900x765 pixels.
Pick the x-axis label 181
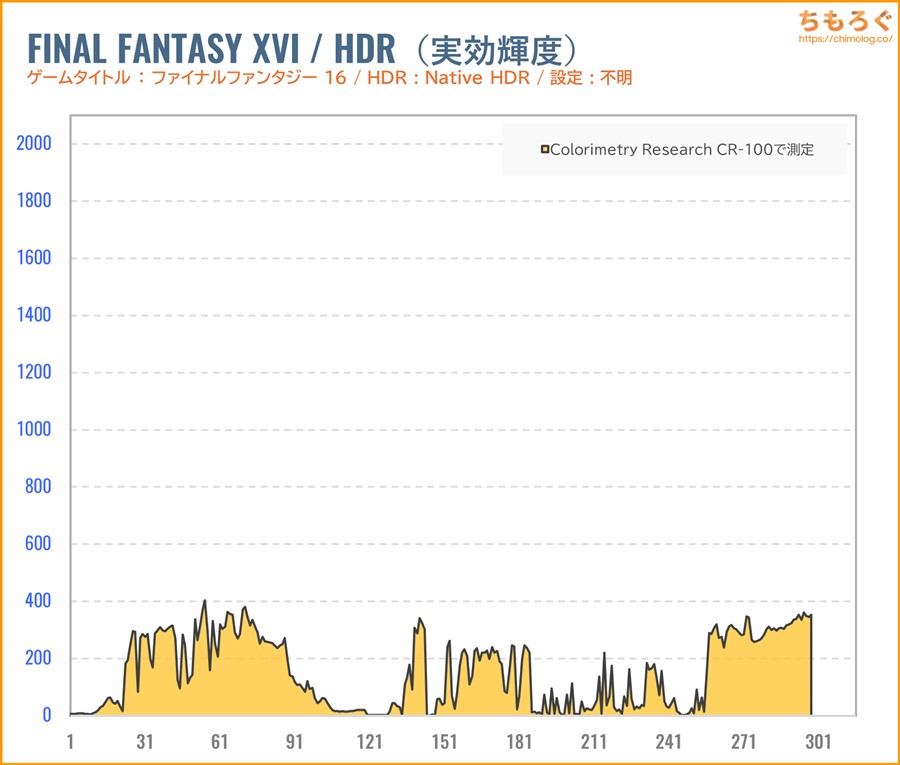coord(519,741)
